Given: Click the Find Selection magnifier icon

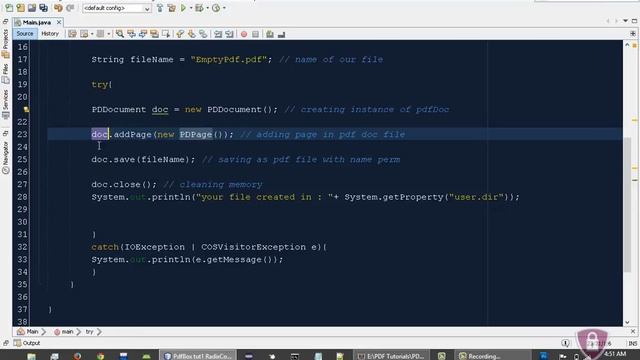Looking at the screenshot, I should tap(120, 34).
